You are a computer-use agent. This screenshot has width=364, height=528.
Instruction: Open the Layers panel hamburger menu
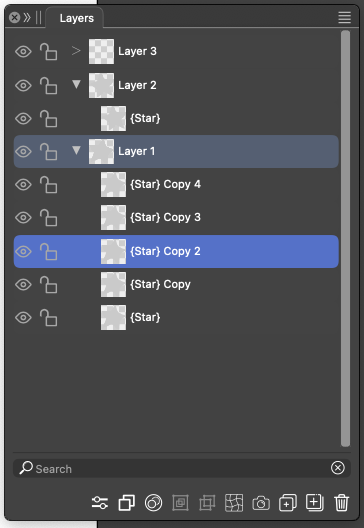click(344, 18)
